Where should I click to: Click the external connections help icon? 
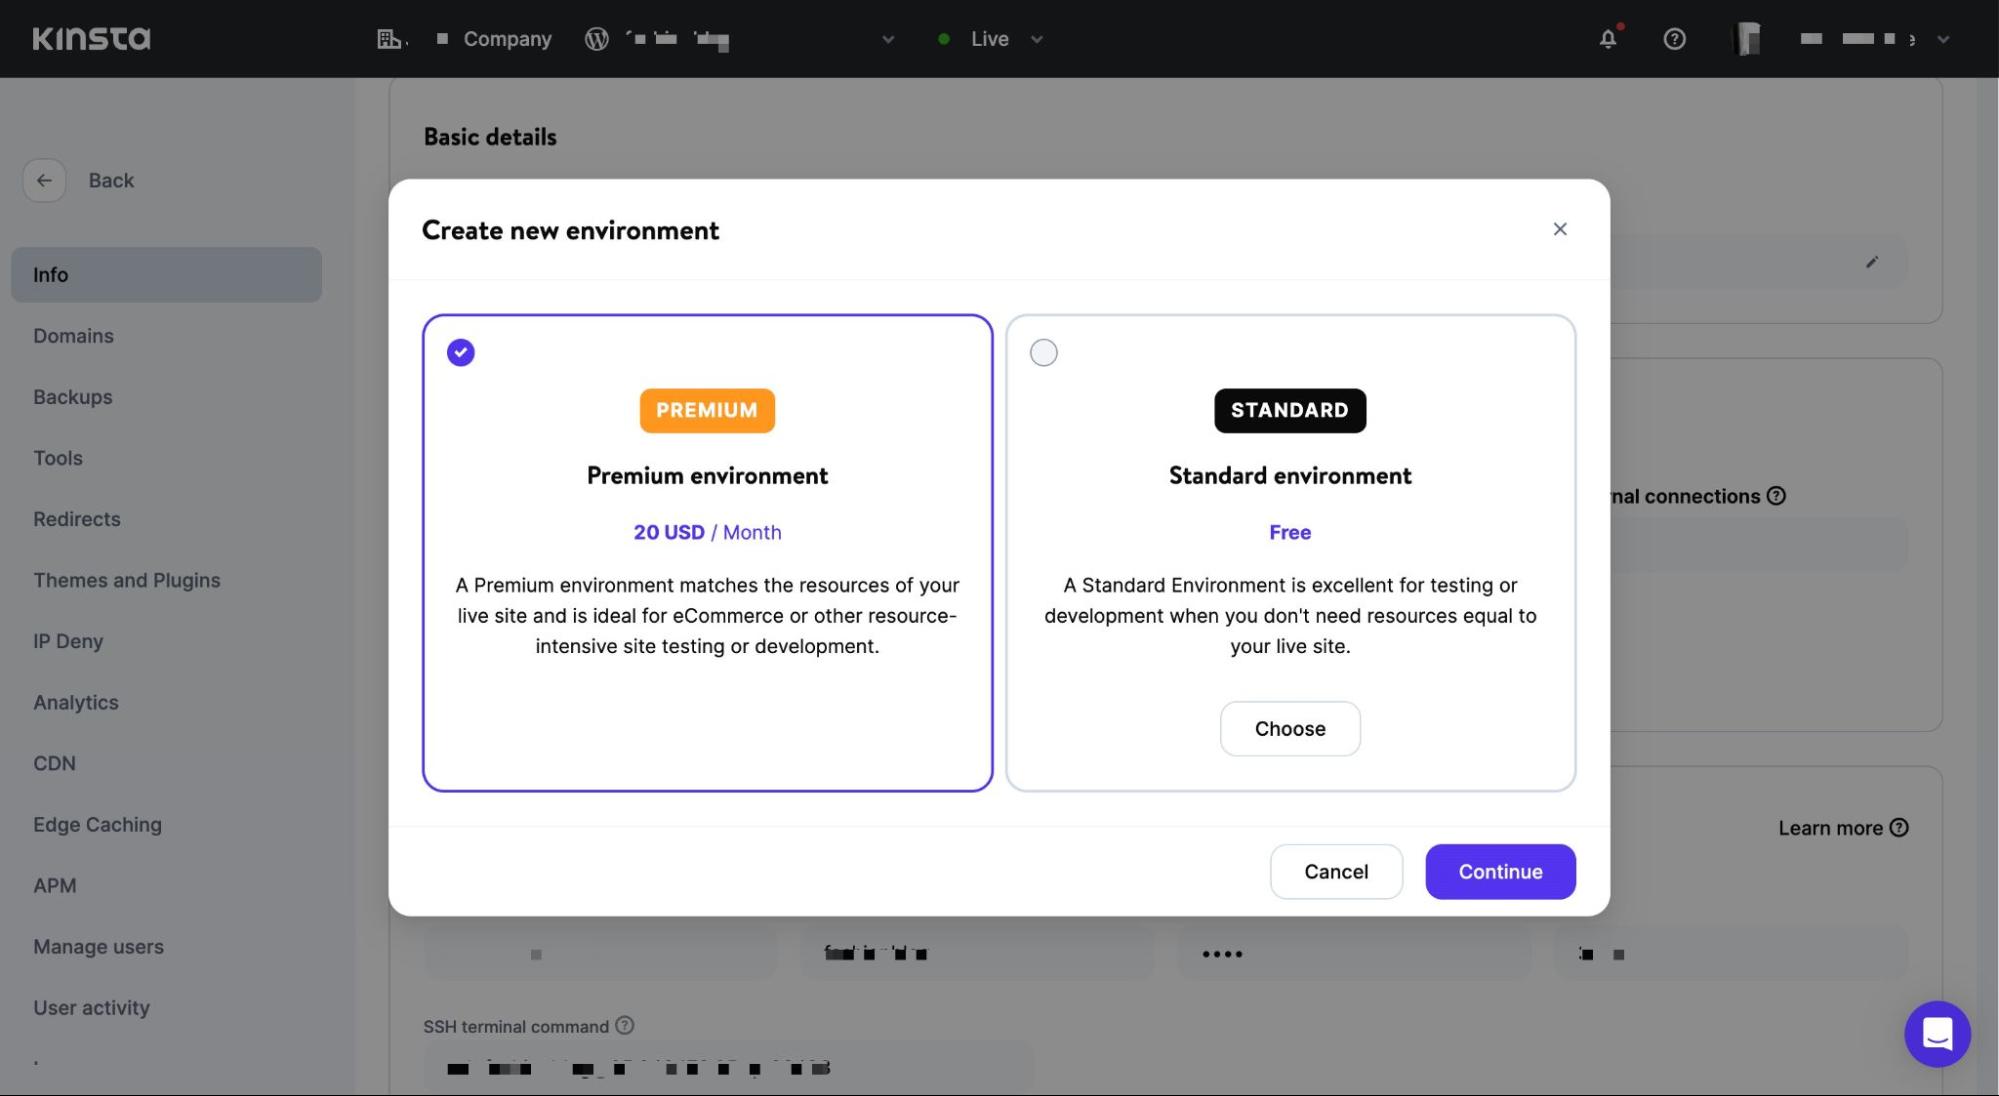pos(1776,495)
